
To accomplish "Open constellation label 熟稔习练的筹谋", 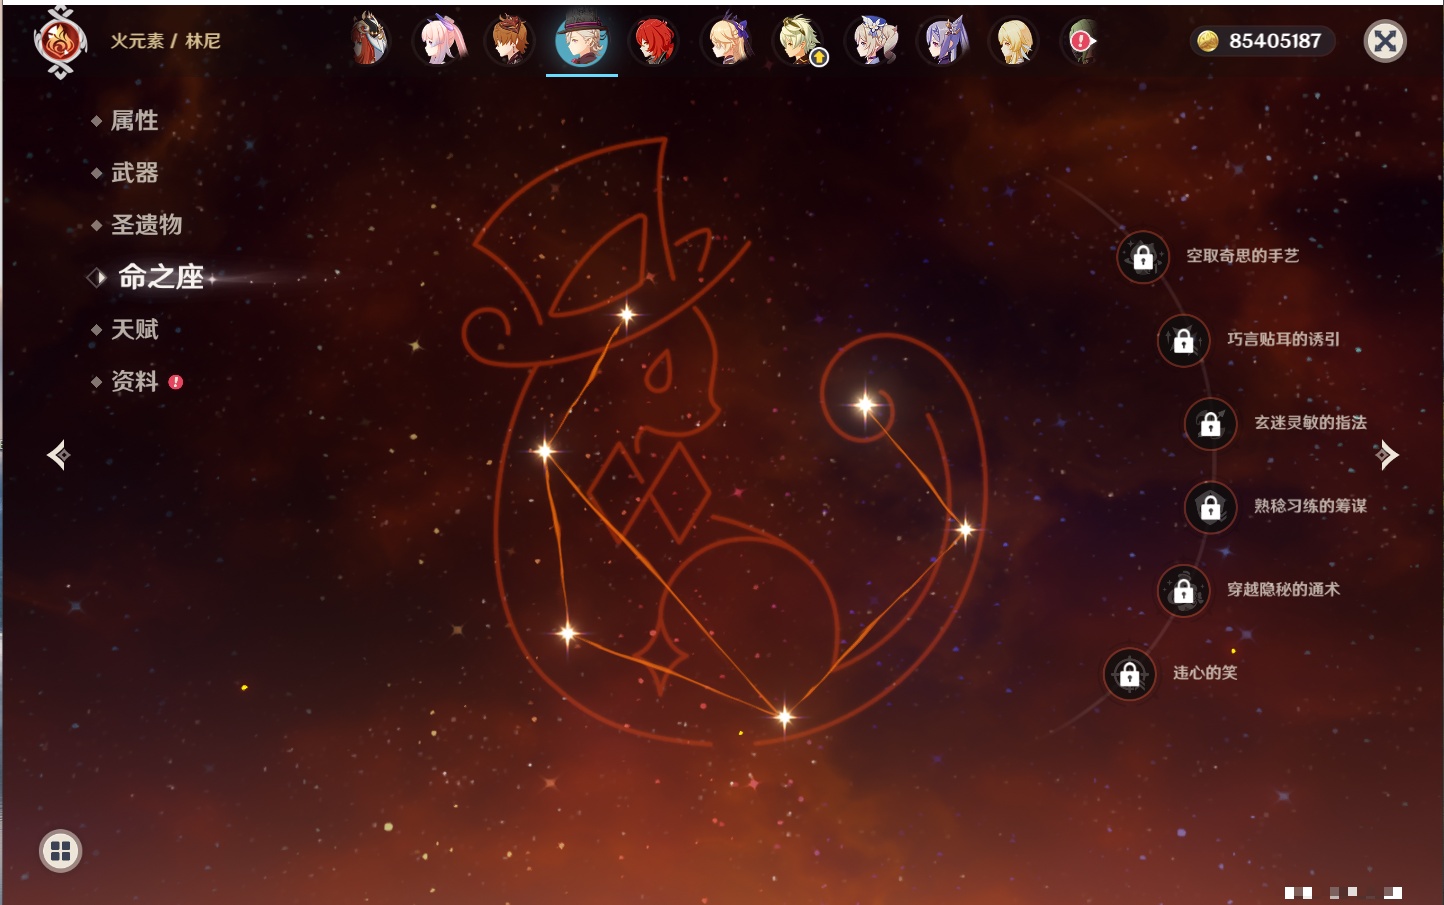I will tap(1310, 506).
